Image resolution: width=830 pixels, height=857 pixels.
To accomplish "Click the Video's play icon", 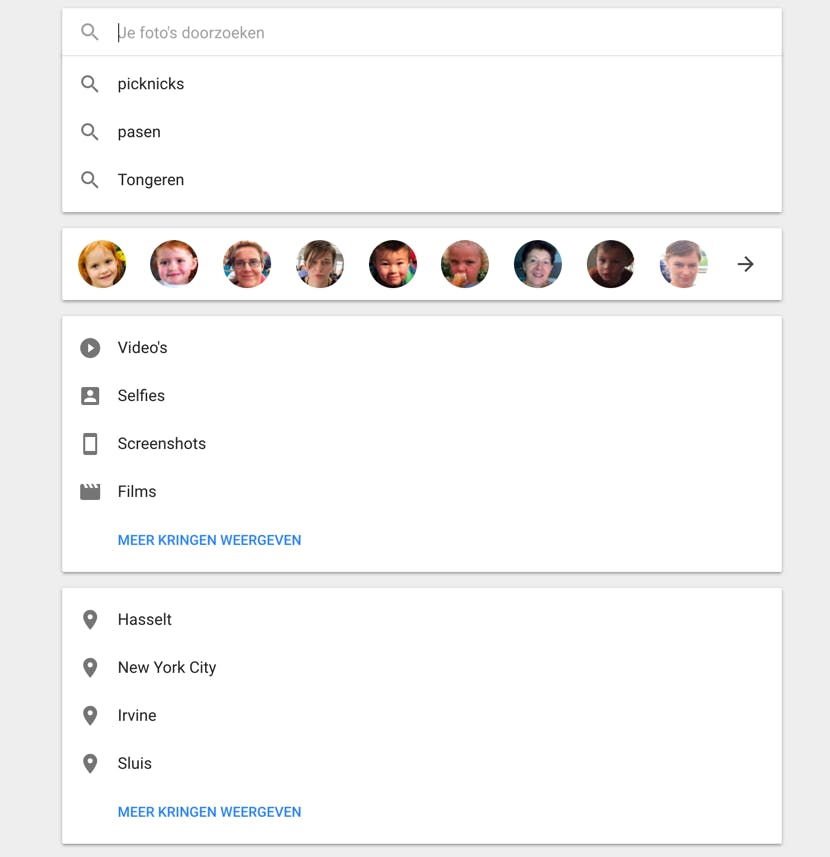I will (x=90, y=348).
